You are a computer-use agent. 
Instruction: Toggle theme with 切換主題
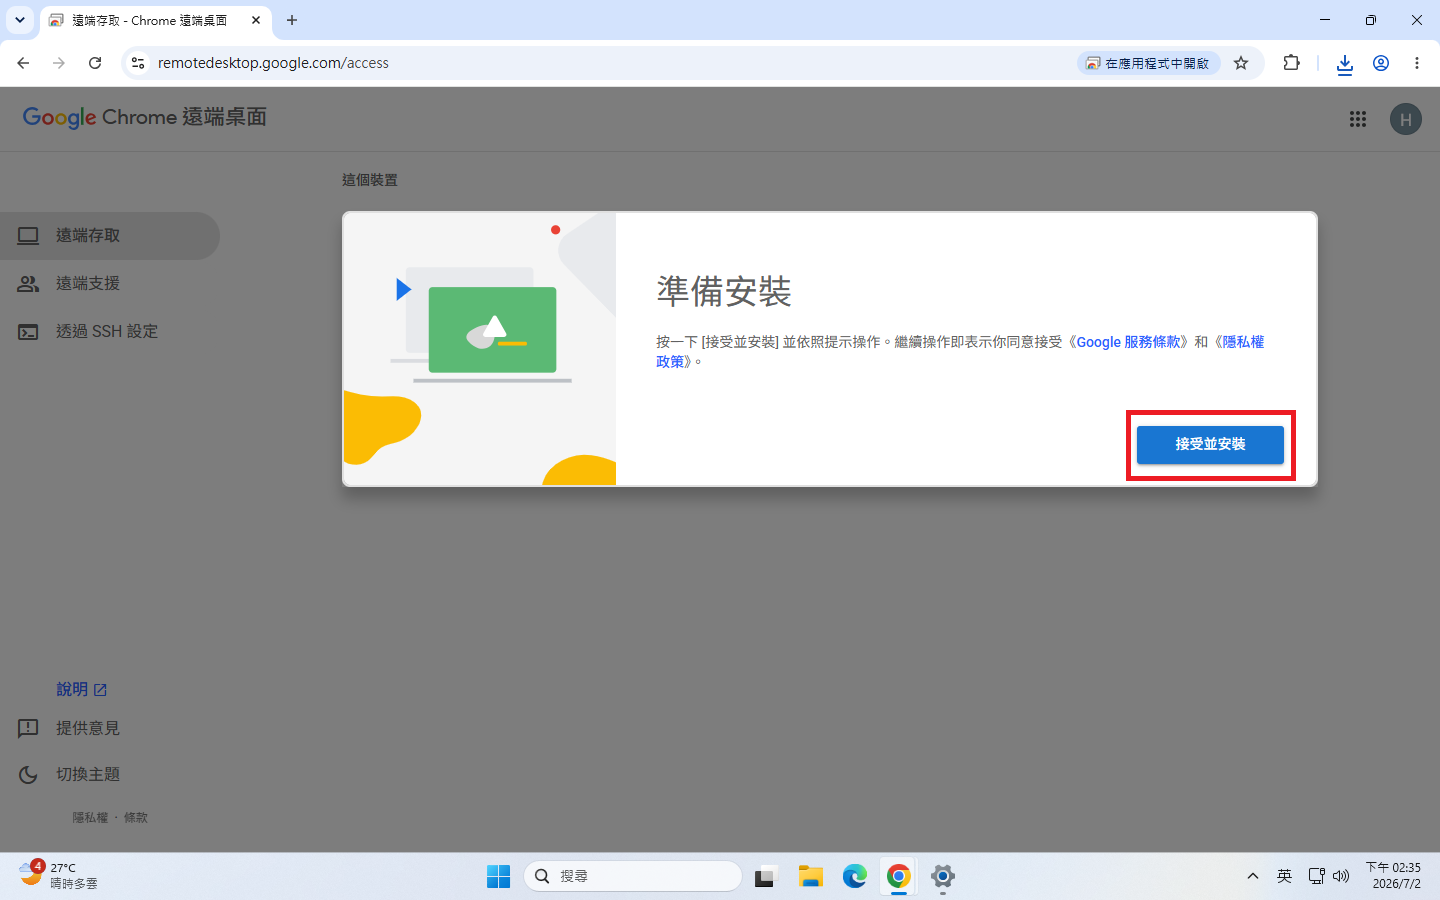[x=88, y=774]
